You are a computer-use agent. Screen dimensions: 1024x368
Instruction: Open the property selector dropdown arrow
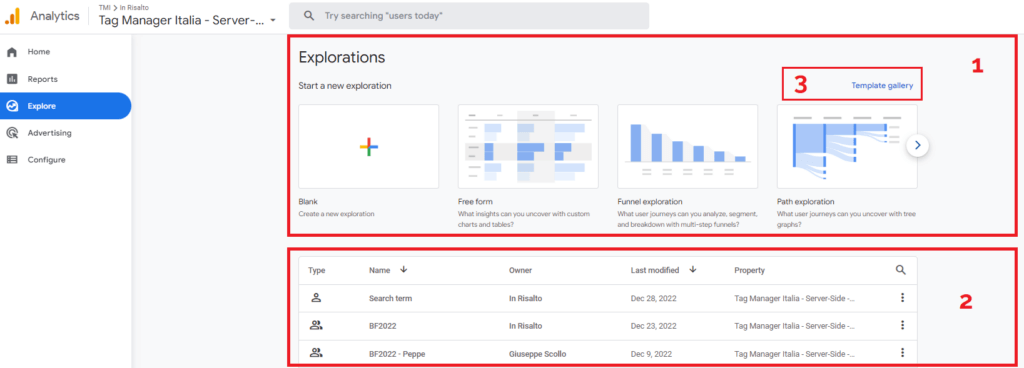(273, 20)
